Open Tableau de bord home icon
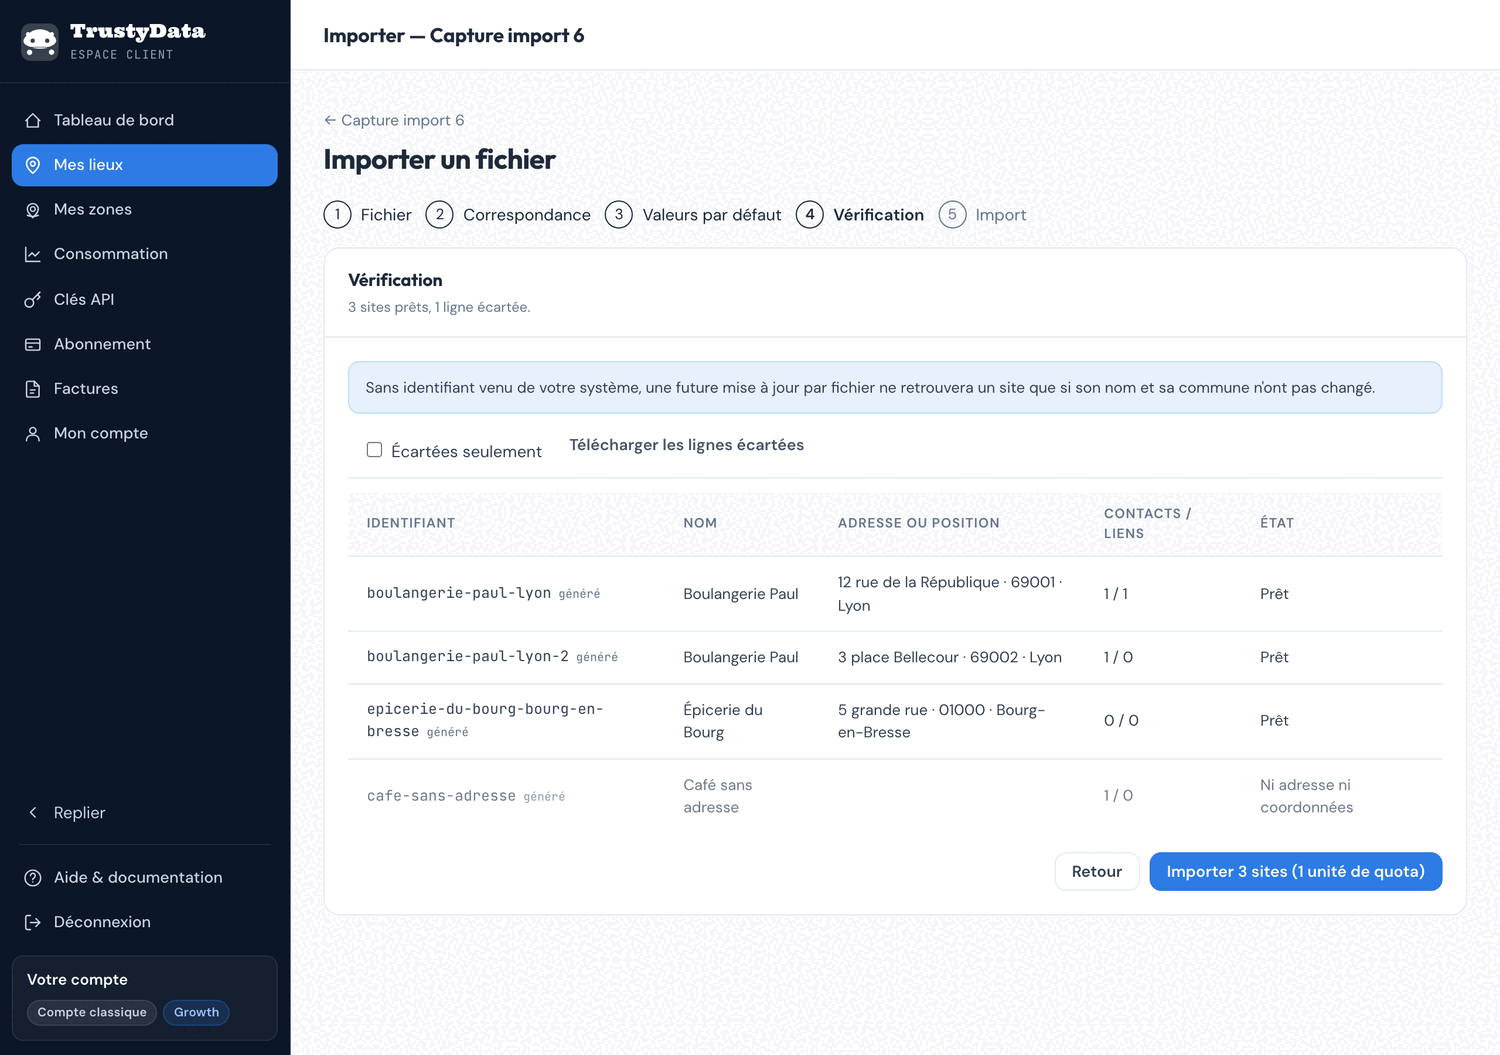Screen dimensions: 1500x1055 (33, 120)
